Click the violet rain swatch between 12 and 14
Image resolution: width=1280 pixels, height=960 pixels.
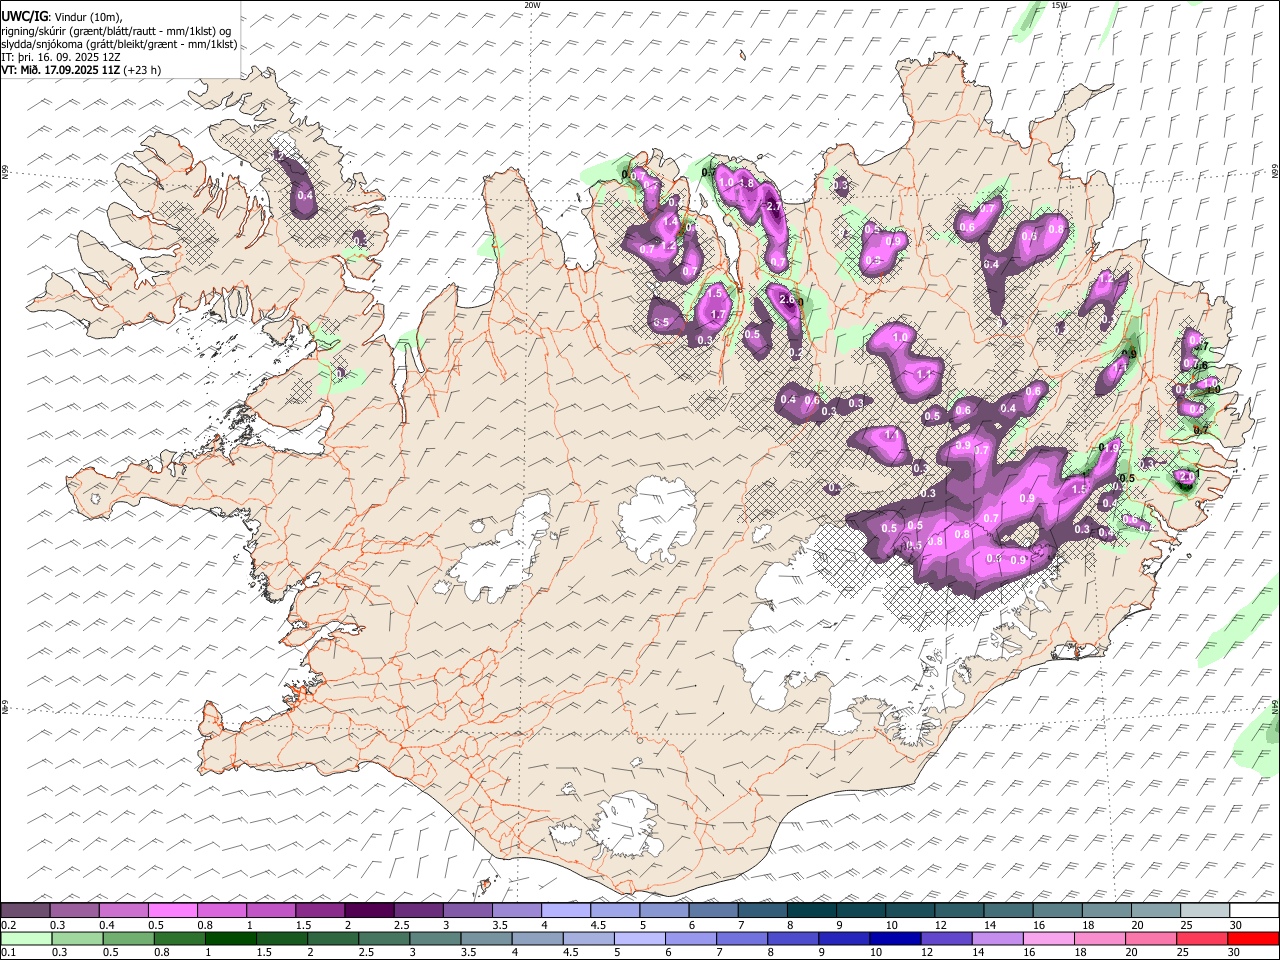948,938
